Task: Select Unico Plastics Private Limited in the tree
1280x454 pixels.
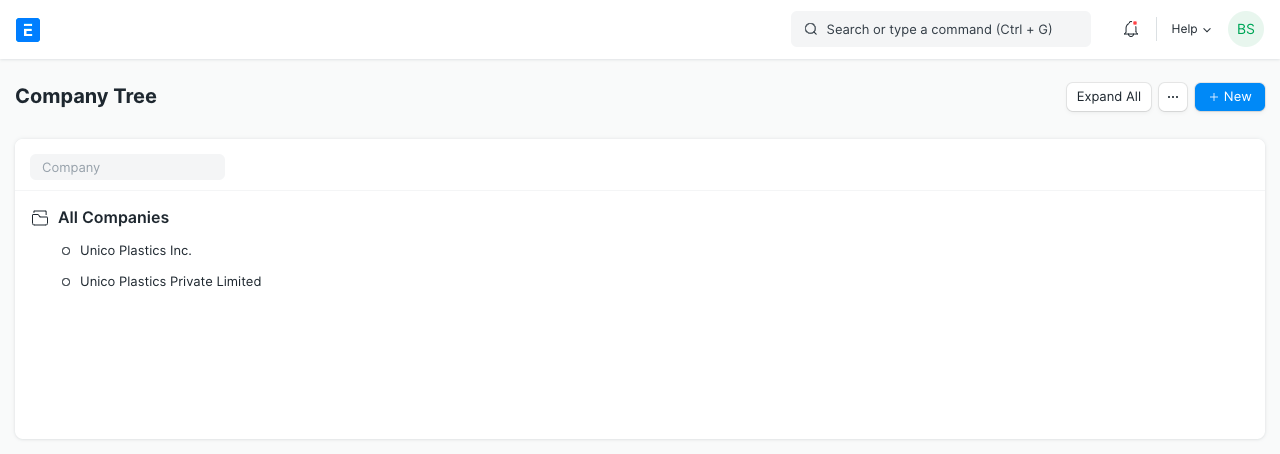Action: point(171,282)
